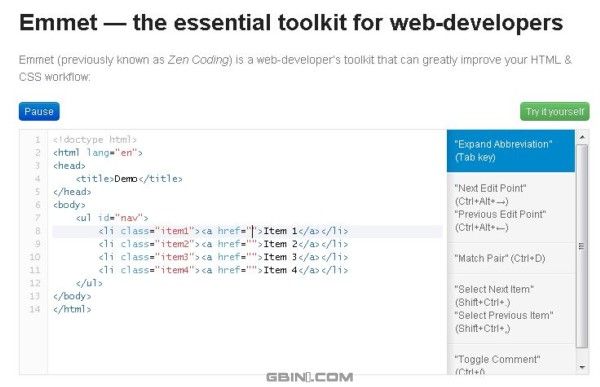Click the sidebar scrollbar up arrow

(582, 137)
